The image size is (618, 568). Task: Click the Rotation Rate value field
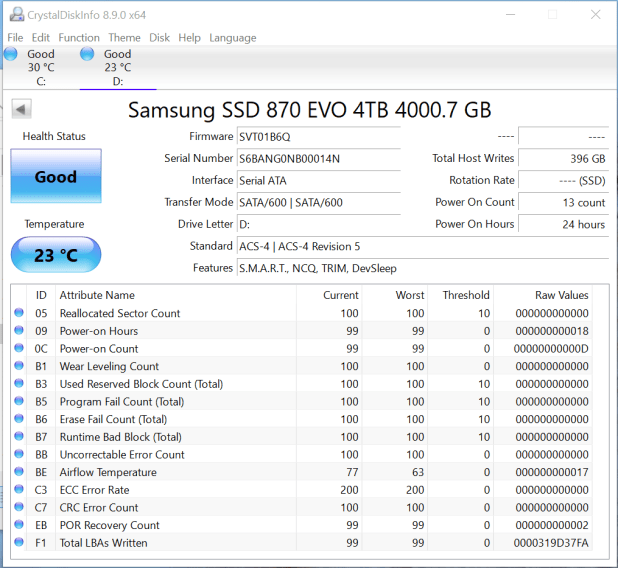tap(564, 181)
